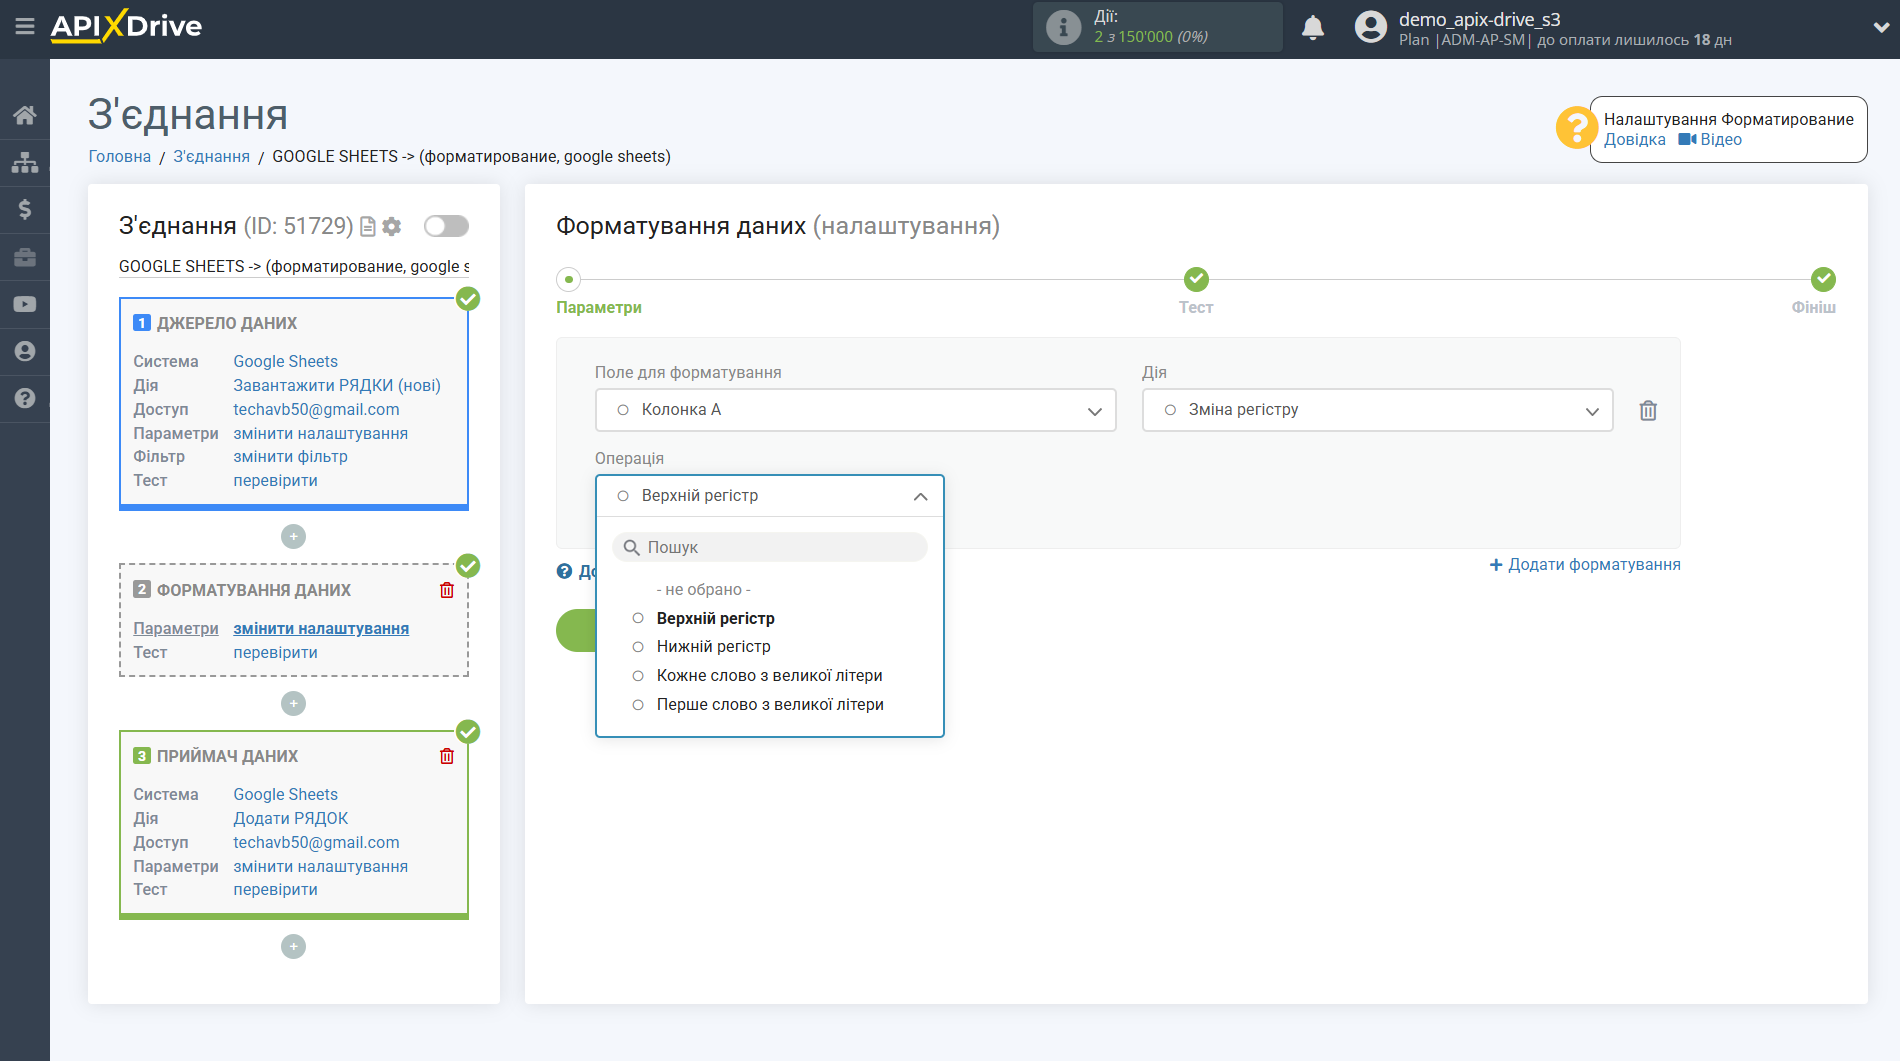Image resolution: width=1900 pixels, height=1061 pixels.
Task: Add step after Форматування даних
Action: tap(293, 704)
